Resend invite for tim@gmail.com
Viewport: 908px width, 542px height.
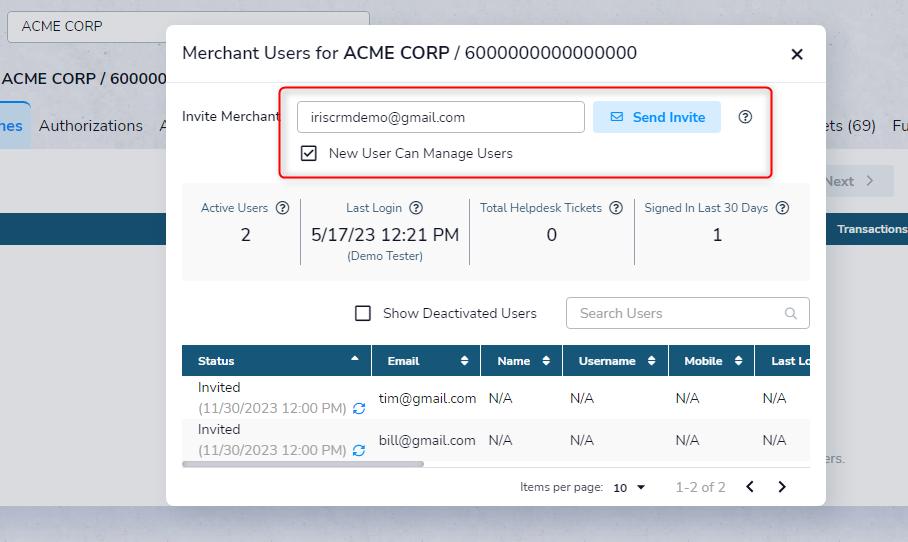coord(359,408)
